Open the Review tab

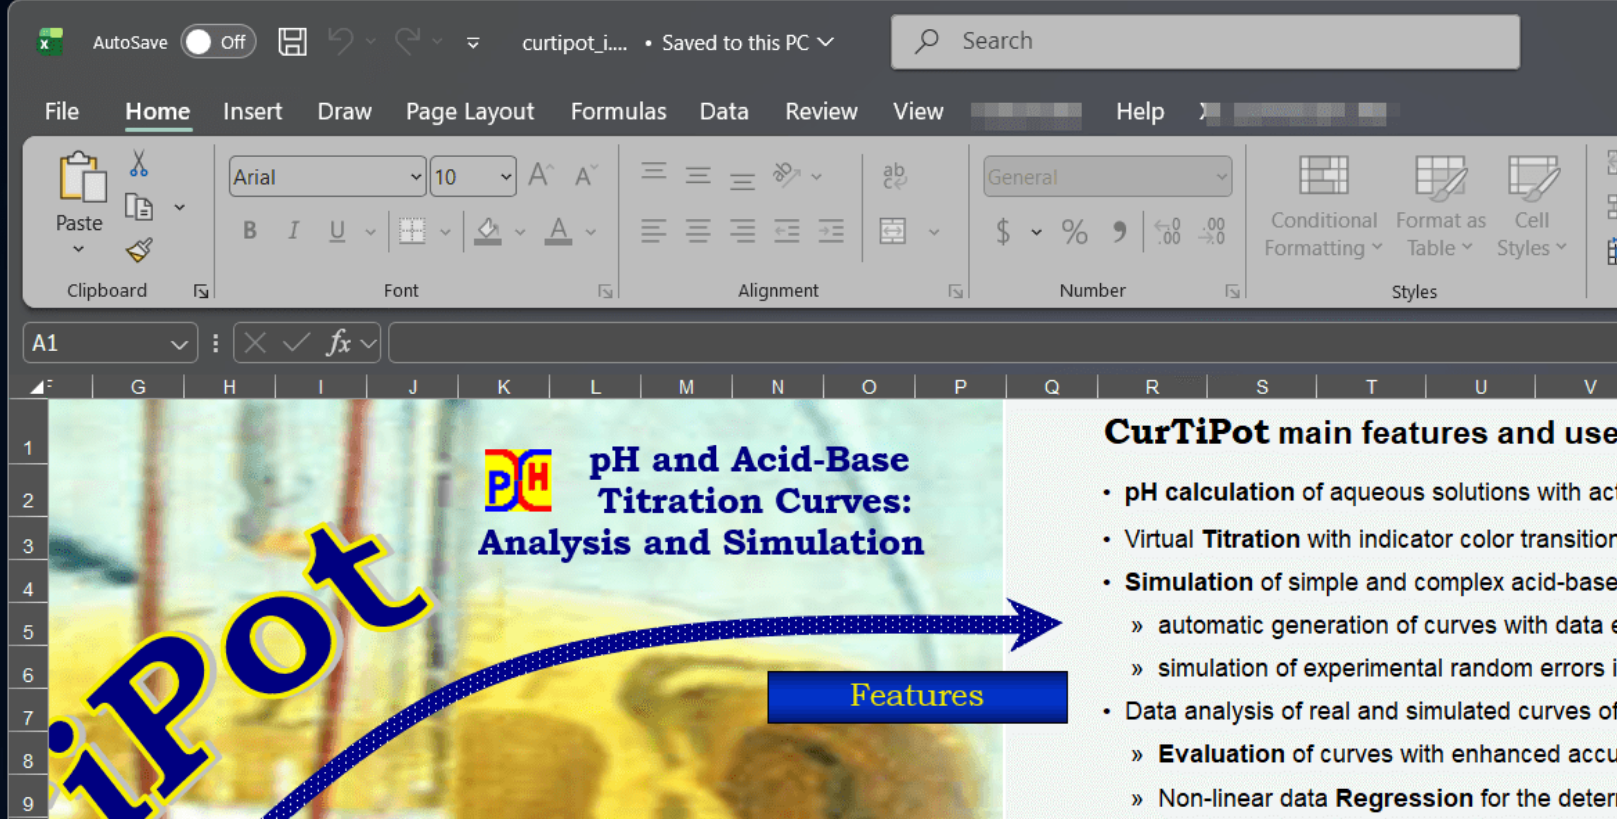pyautogui.click(x=821, y=112)
